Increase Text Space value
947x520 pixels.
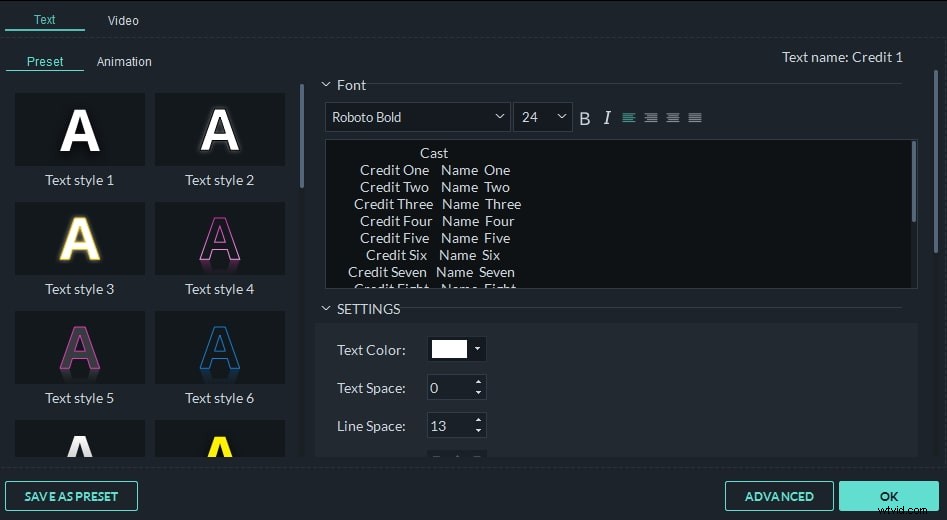[x=478, y=382]
